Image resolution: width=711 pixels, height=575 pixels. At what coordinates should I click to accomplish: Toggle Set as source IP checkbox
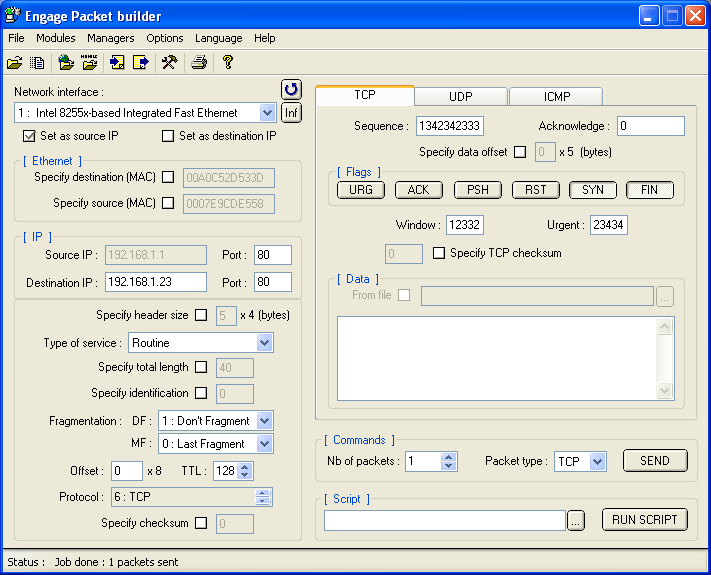tap(29, 136)
